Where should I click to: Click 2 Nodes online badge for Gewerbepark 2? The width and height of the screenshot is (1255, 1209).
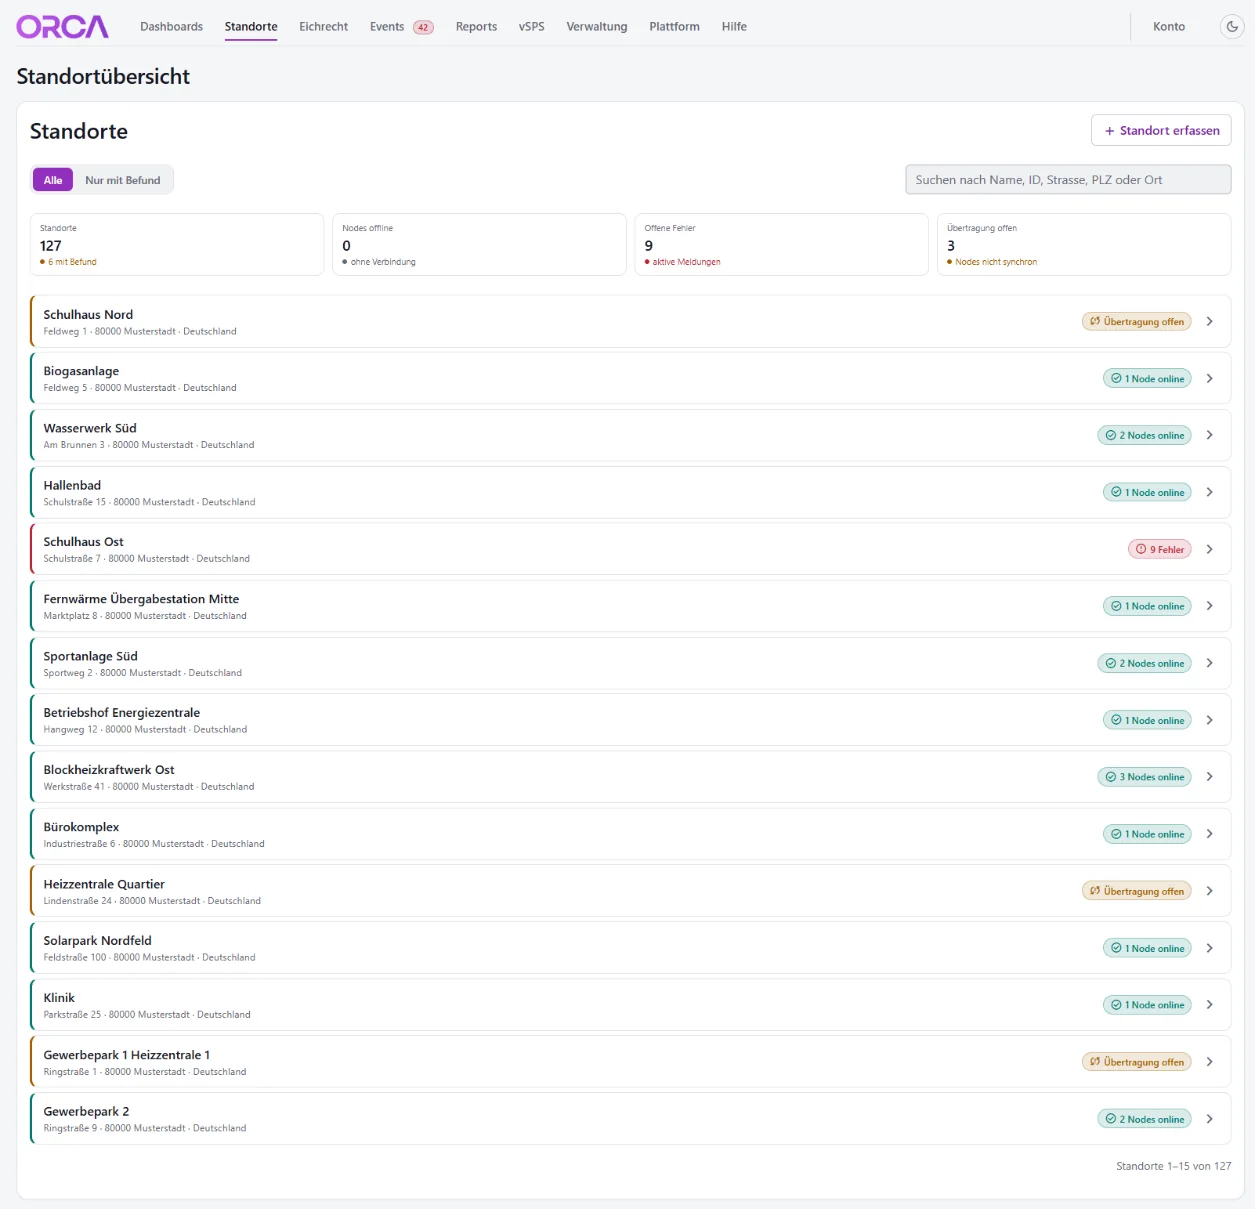(1144, 1119)
